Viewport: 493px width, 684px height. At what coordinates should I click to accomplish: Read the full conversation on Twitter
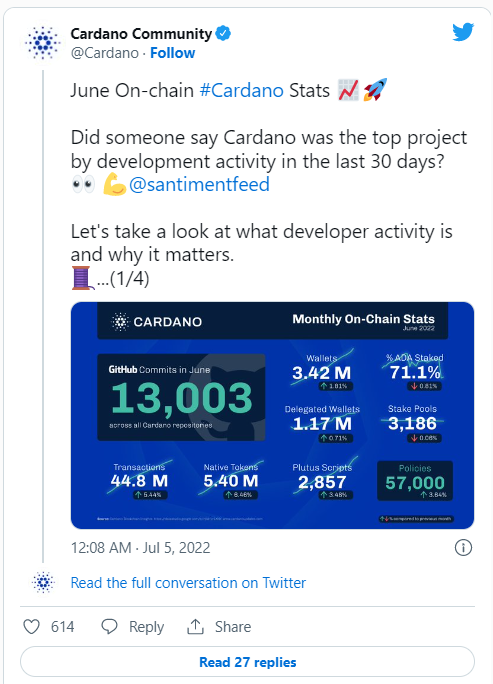[x=188, y=583]
